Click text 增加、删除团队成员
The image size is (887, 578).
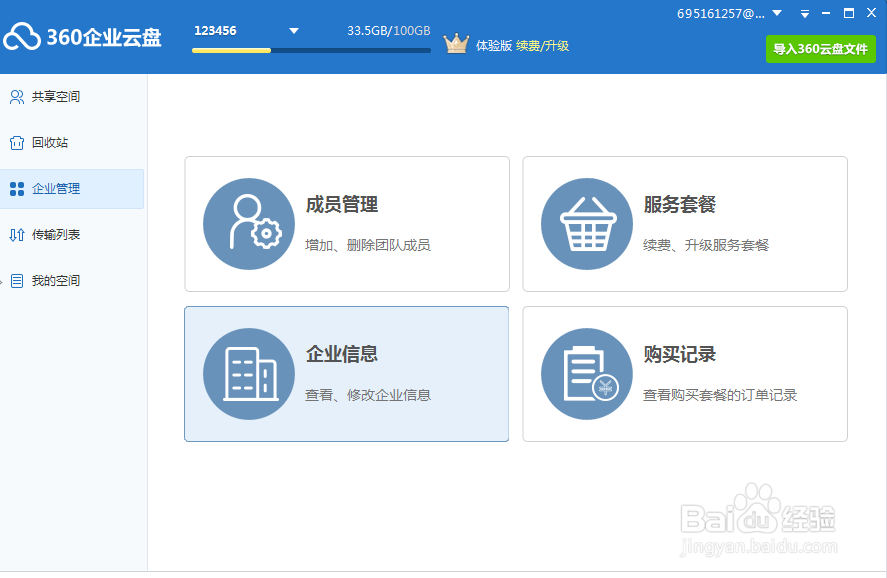pyautogui.click(x=368, y=245)
